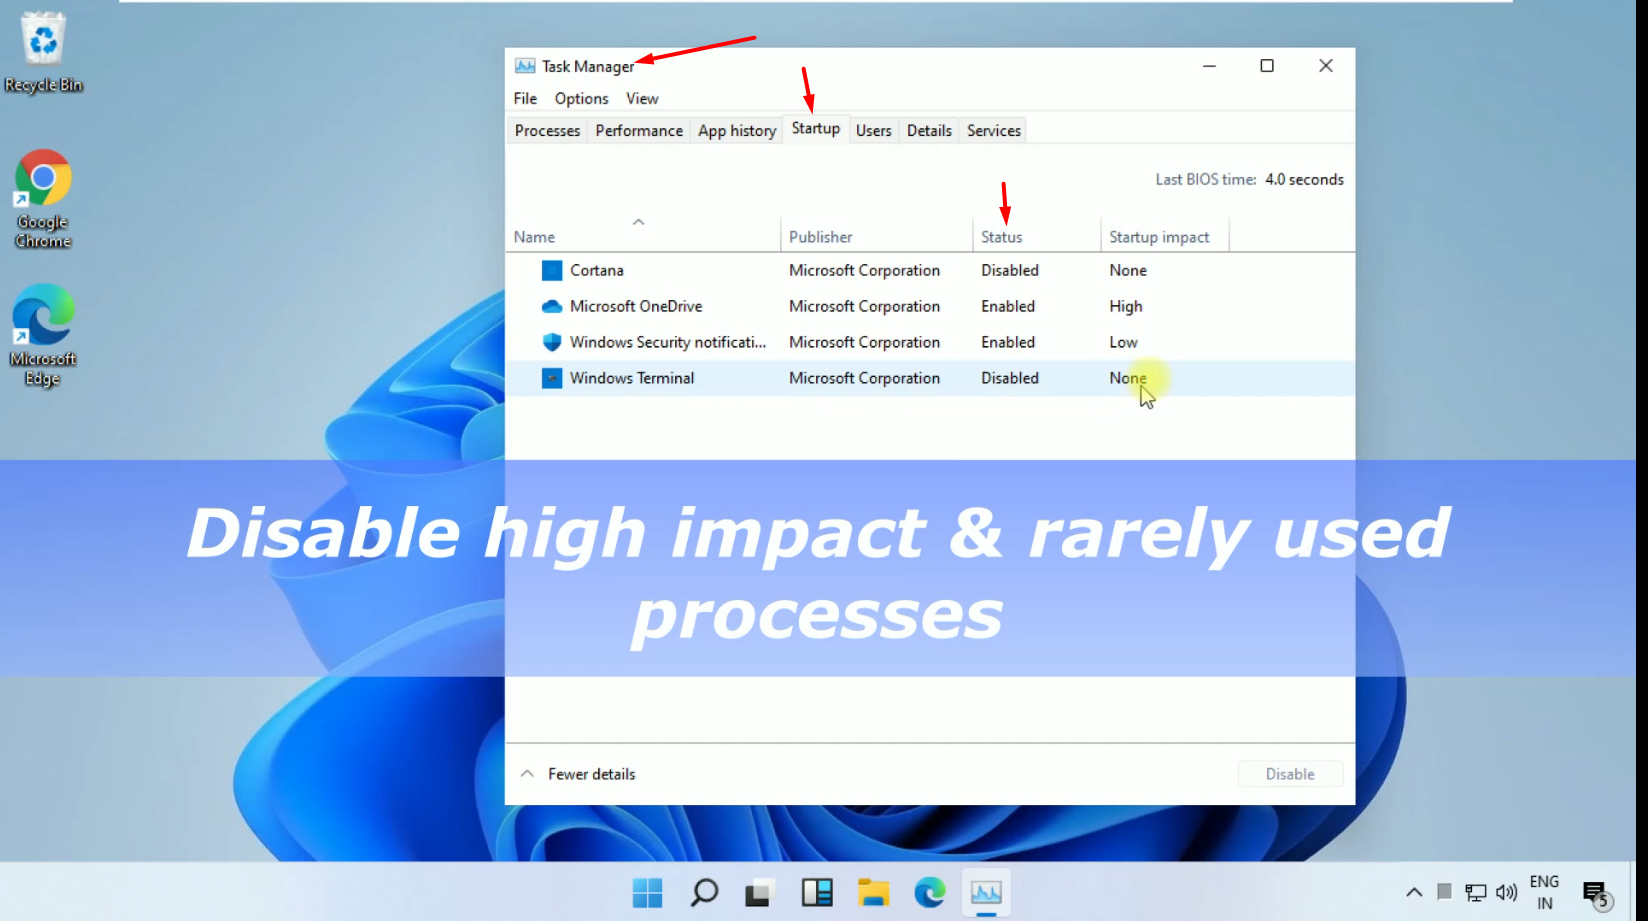Sort by the Name column header
The image size is (1648, 921).
click(x=643, y=237)
